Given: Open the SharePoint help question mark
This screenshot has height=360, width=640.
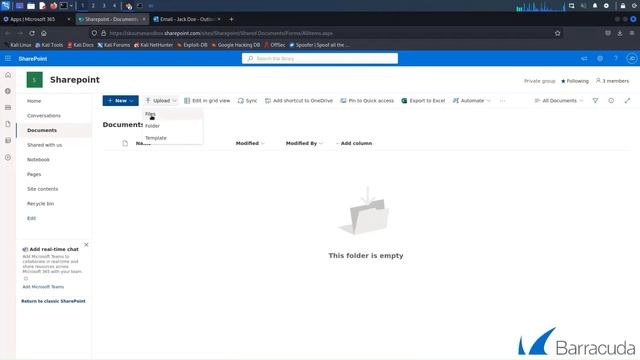Looking at the screenshot, I should point(616,58).
